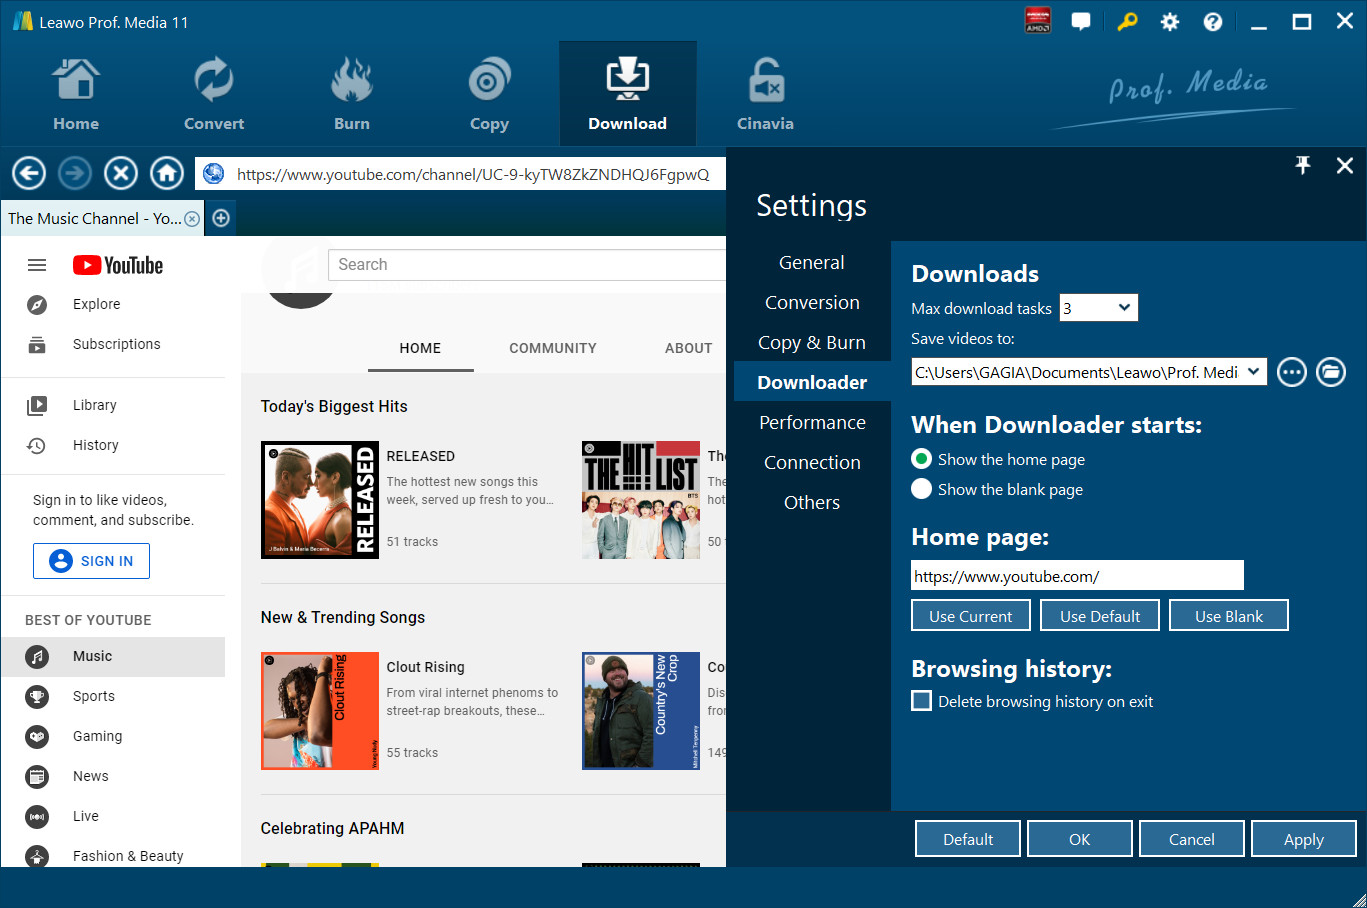The width and height of the screenshot is (1367, 908).
Task: Click the Use Current button
Action: coord(971,616)
